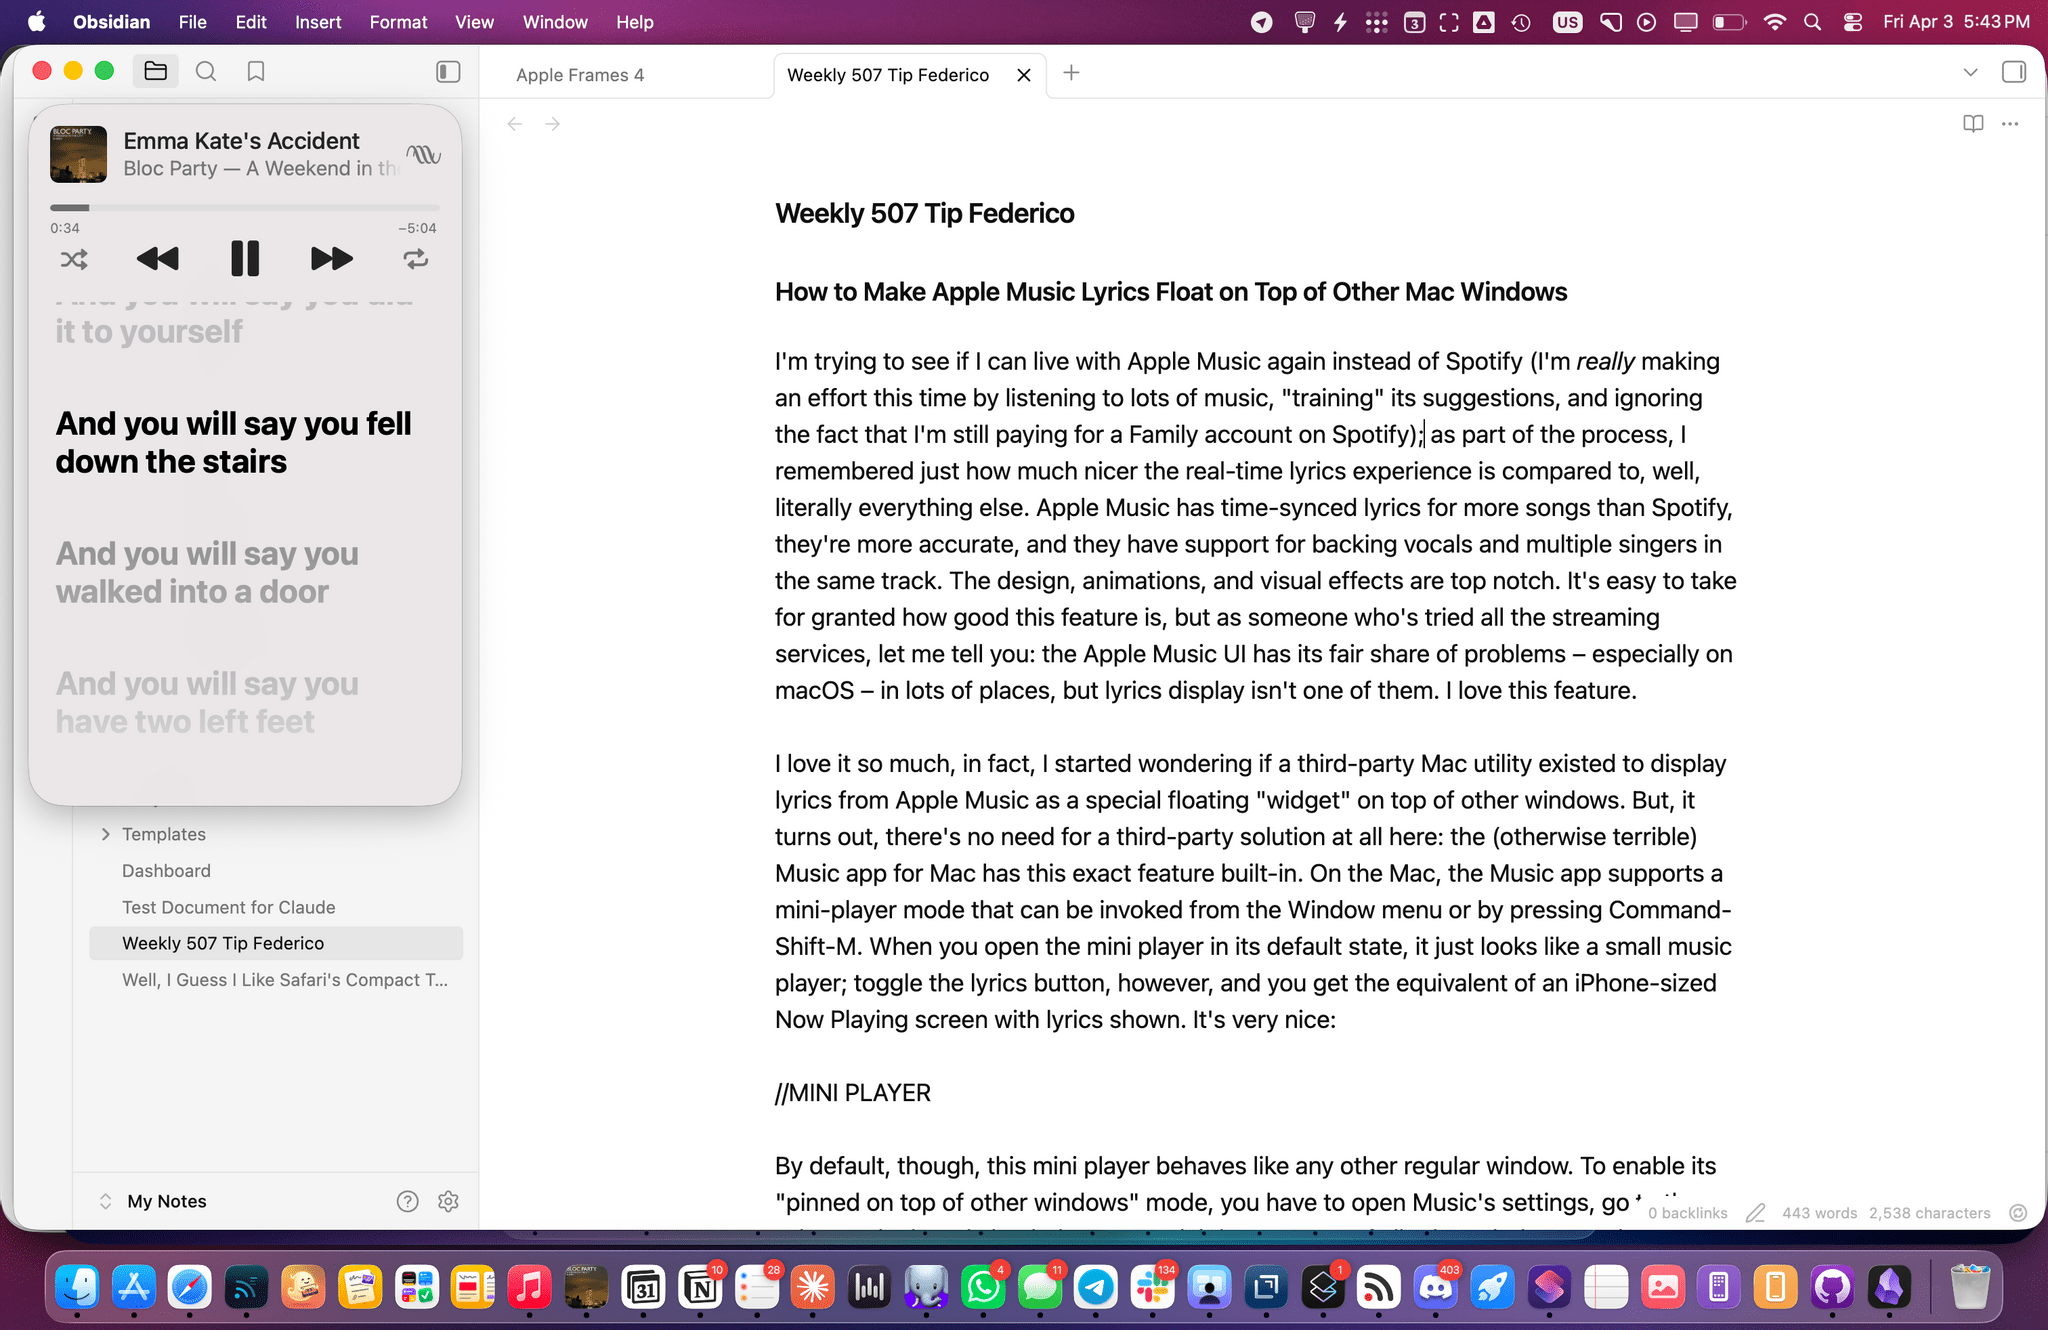Open Obsidian icon in the Dock
2048x1330 pixels.
[x=1889, y=1287]
